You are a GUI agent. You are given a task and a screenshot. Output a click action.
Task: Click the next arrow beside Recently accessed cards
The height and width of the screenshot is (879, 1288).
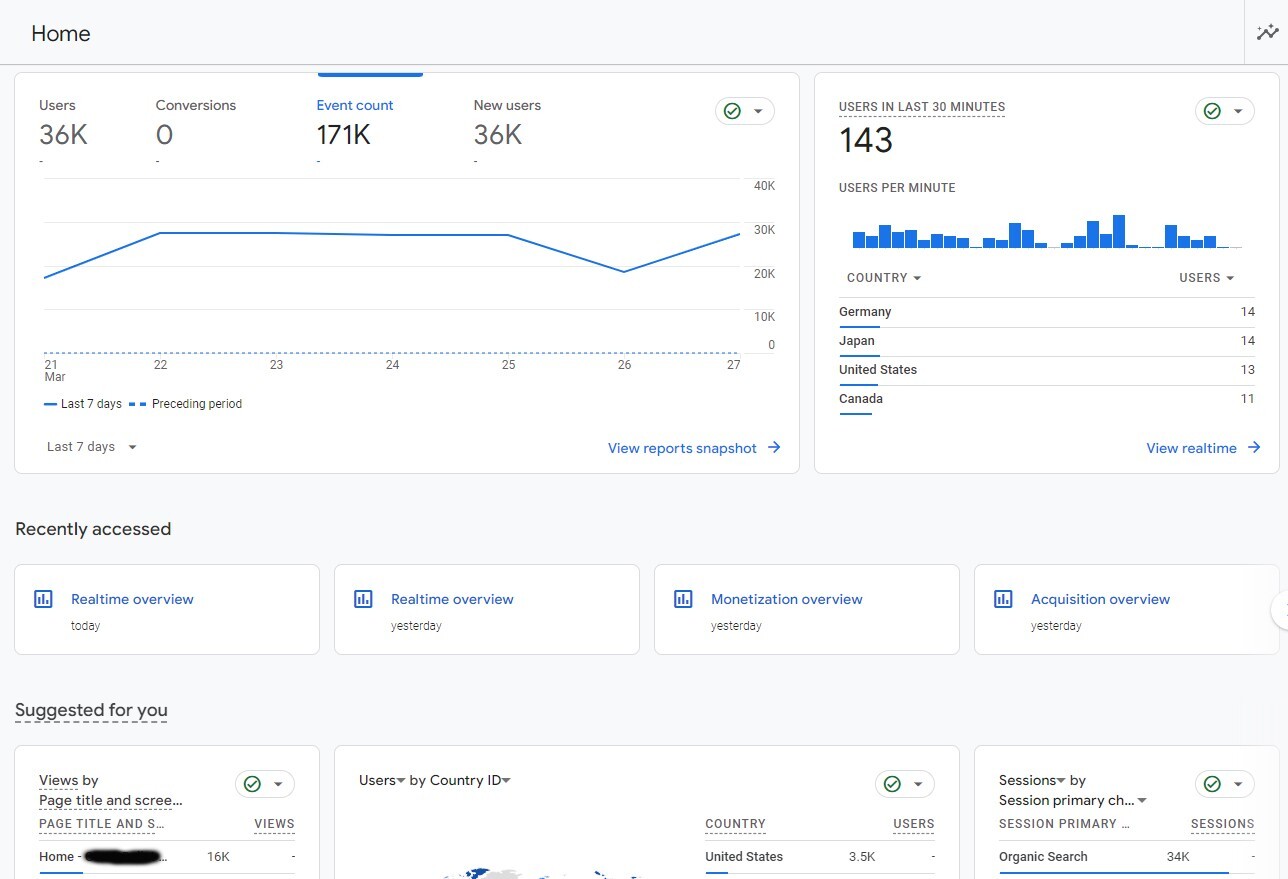click(x=1280, y=610)
